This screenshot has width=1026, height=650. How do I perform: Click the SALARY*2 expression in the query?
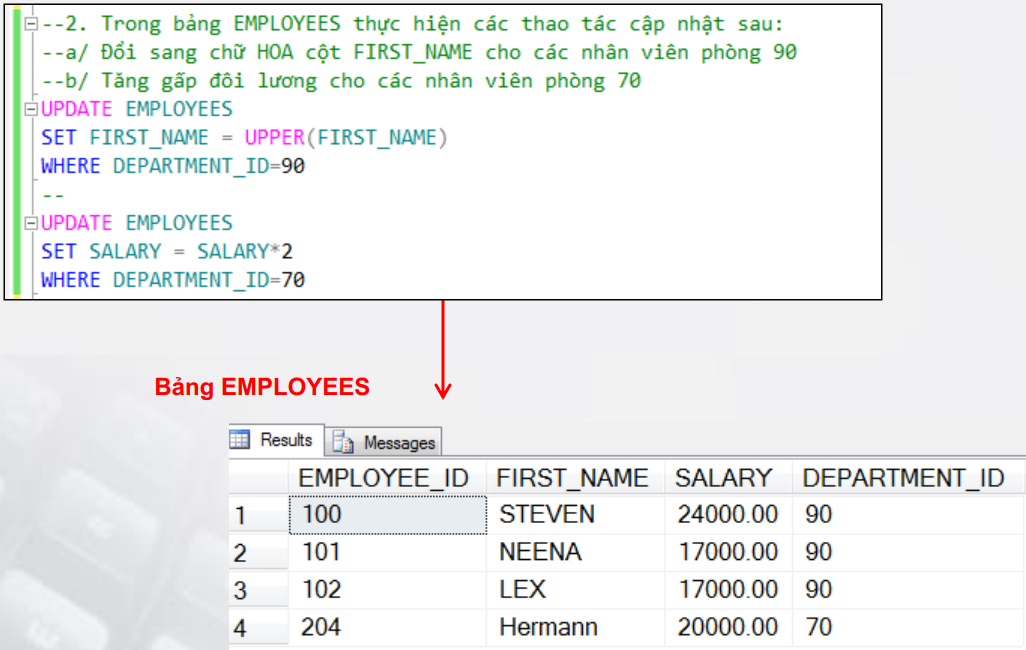(x=244, y=252)
